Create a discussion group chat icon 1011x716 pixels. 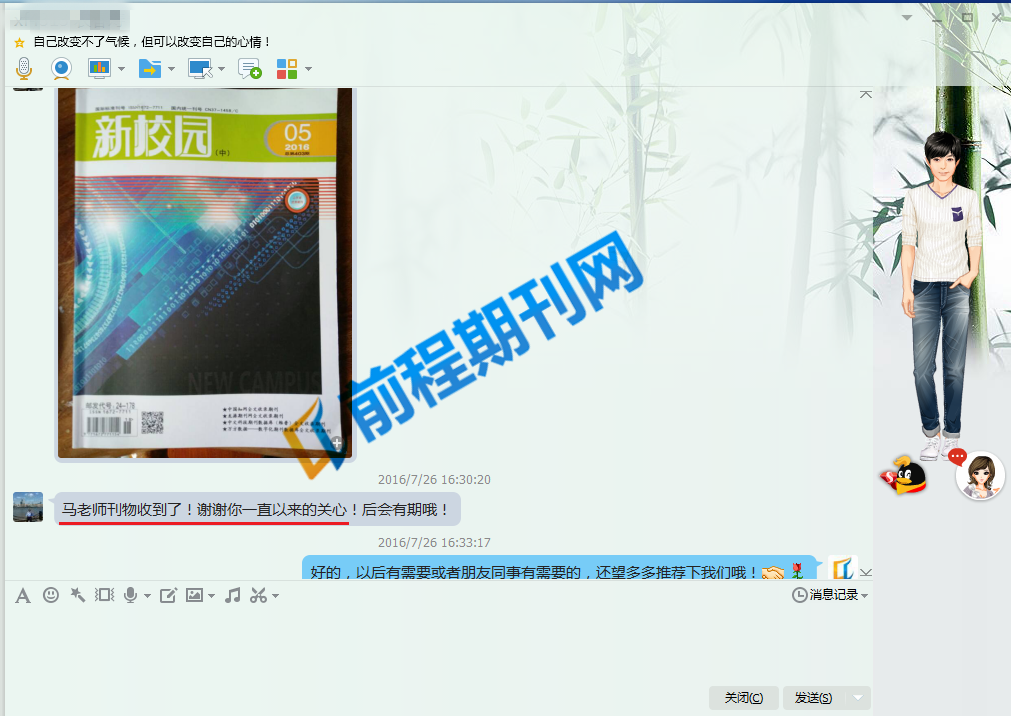pos(250,68)
